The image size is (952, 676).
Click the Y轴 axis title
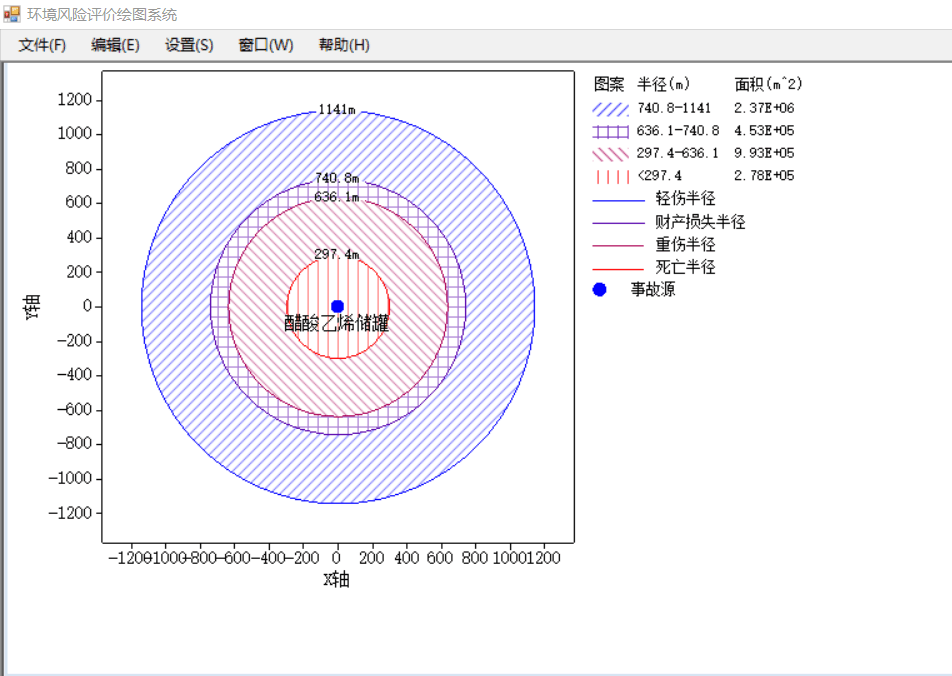tap(32, 306)
